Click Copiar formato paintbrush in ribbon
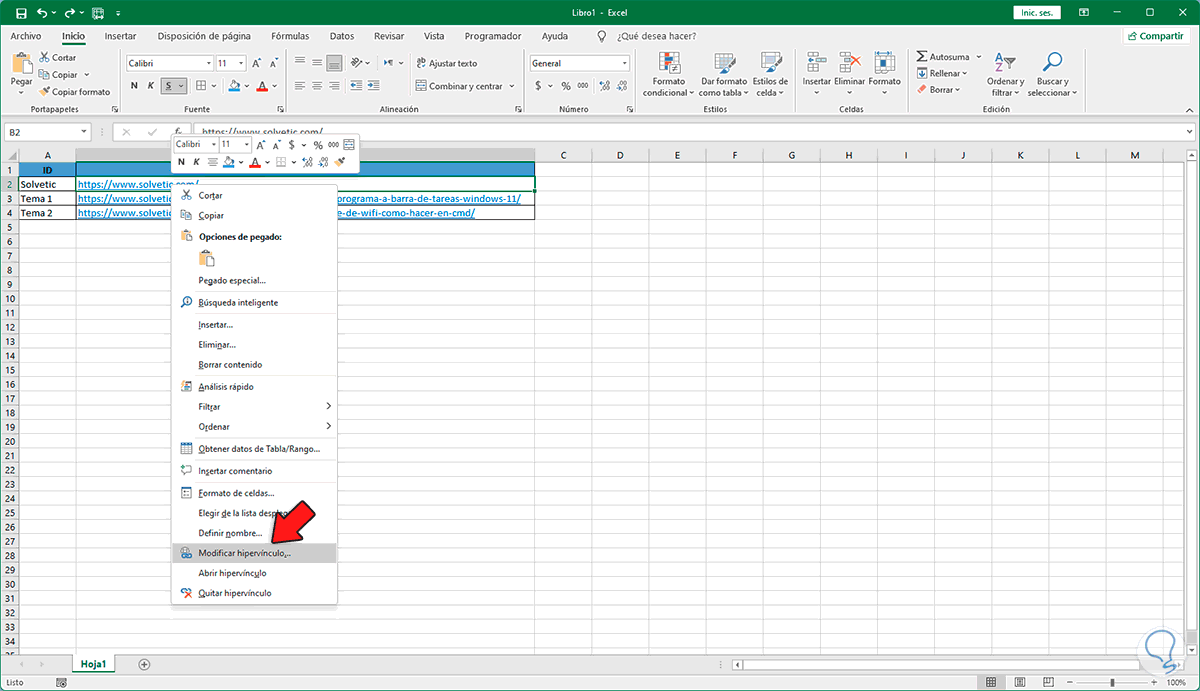Screen dimensions: 1200x691 click(x=44, y=91)
